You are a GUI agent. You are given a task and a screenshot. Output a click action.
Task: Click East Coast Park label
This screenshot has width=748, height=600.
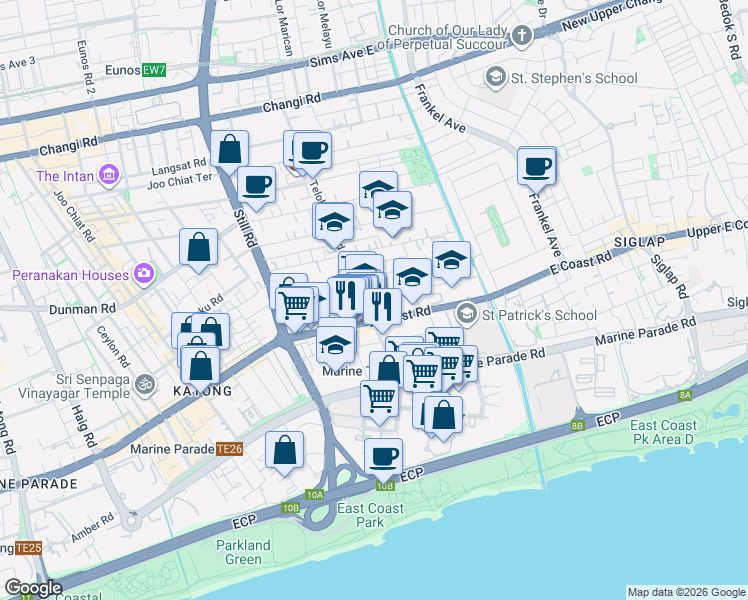coord(370,515)
